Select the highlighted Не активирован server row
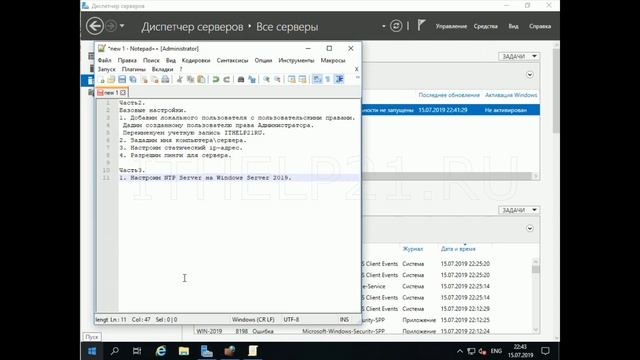This screenshot has height=360, width=640. click(451, 110)
